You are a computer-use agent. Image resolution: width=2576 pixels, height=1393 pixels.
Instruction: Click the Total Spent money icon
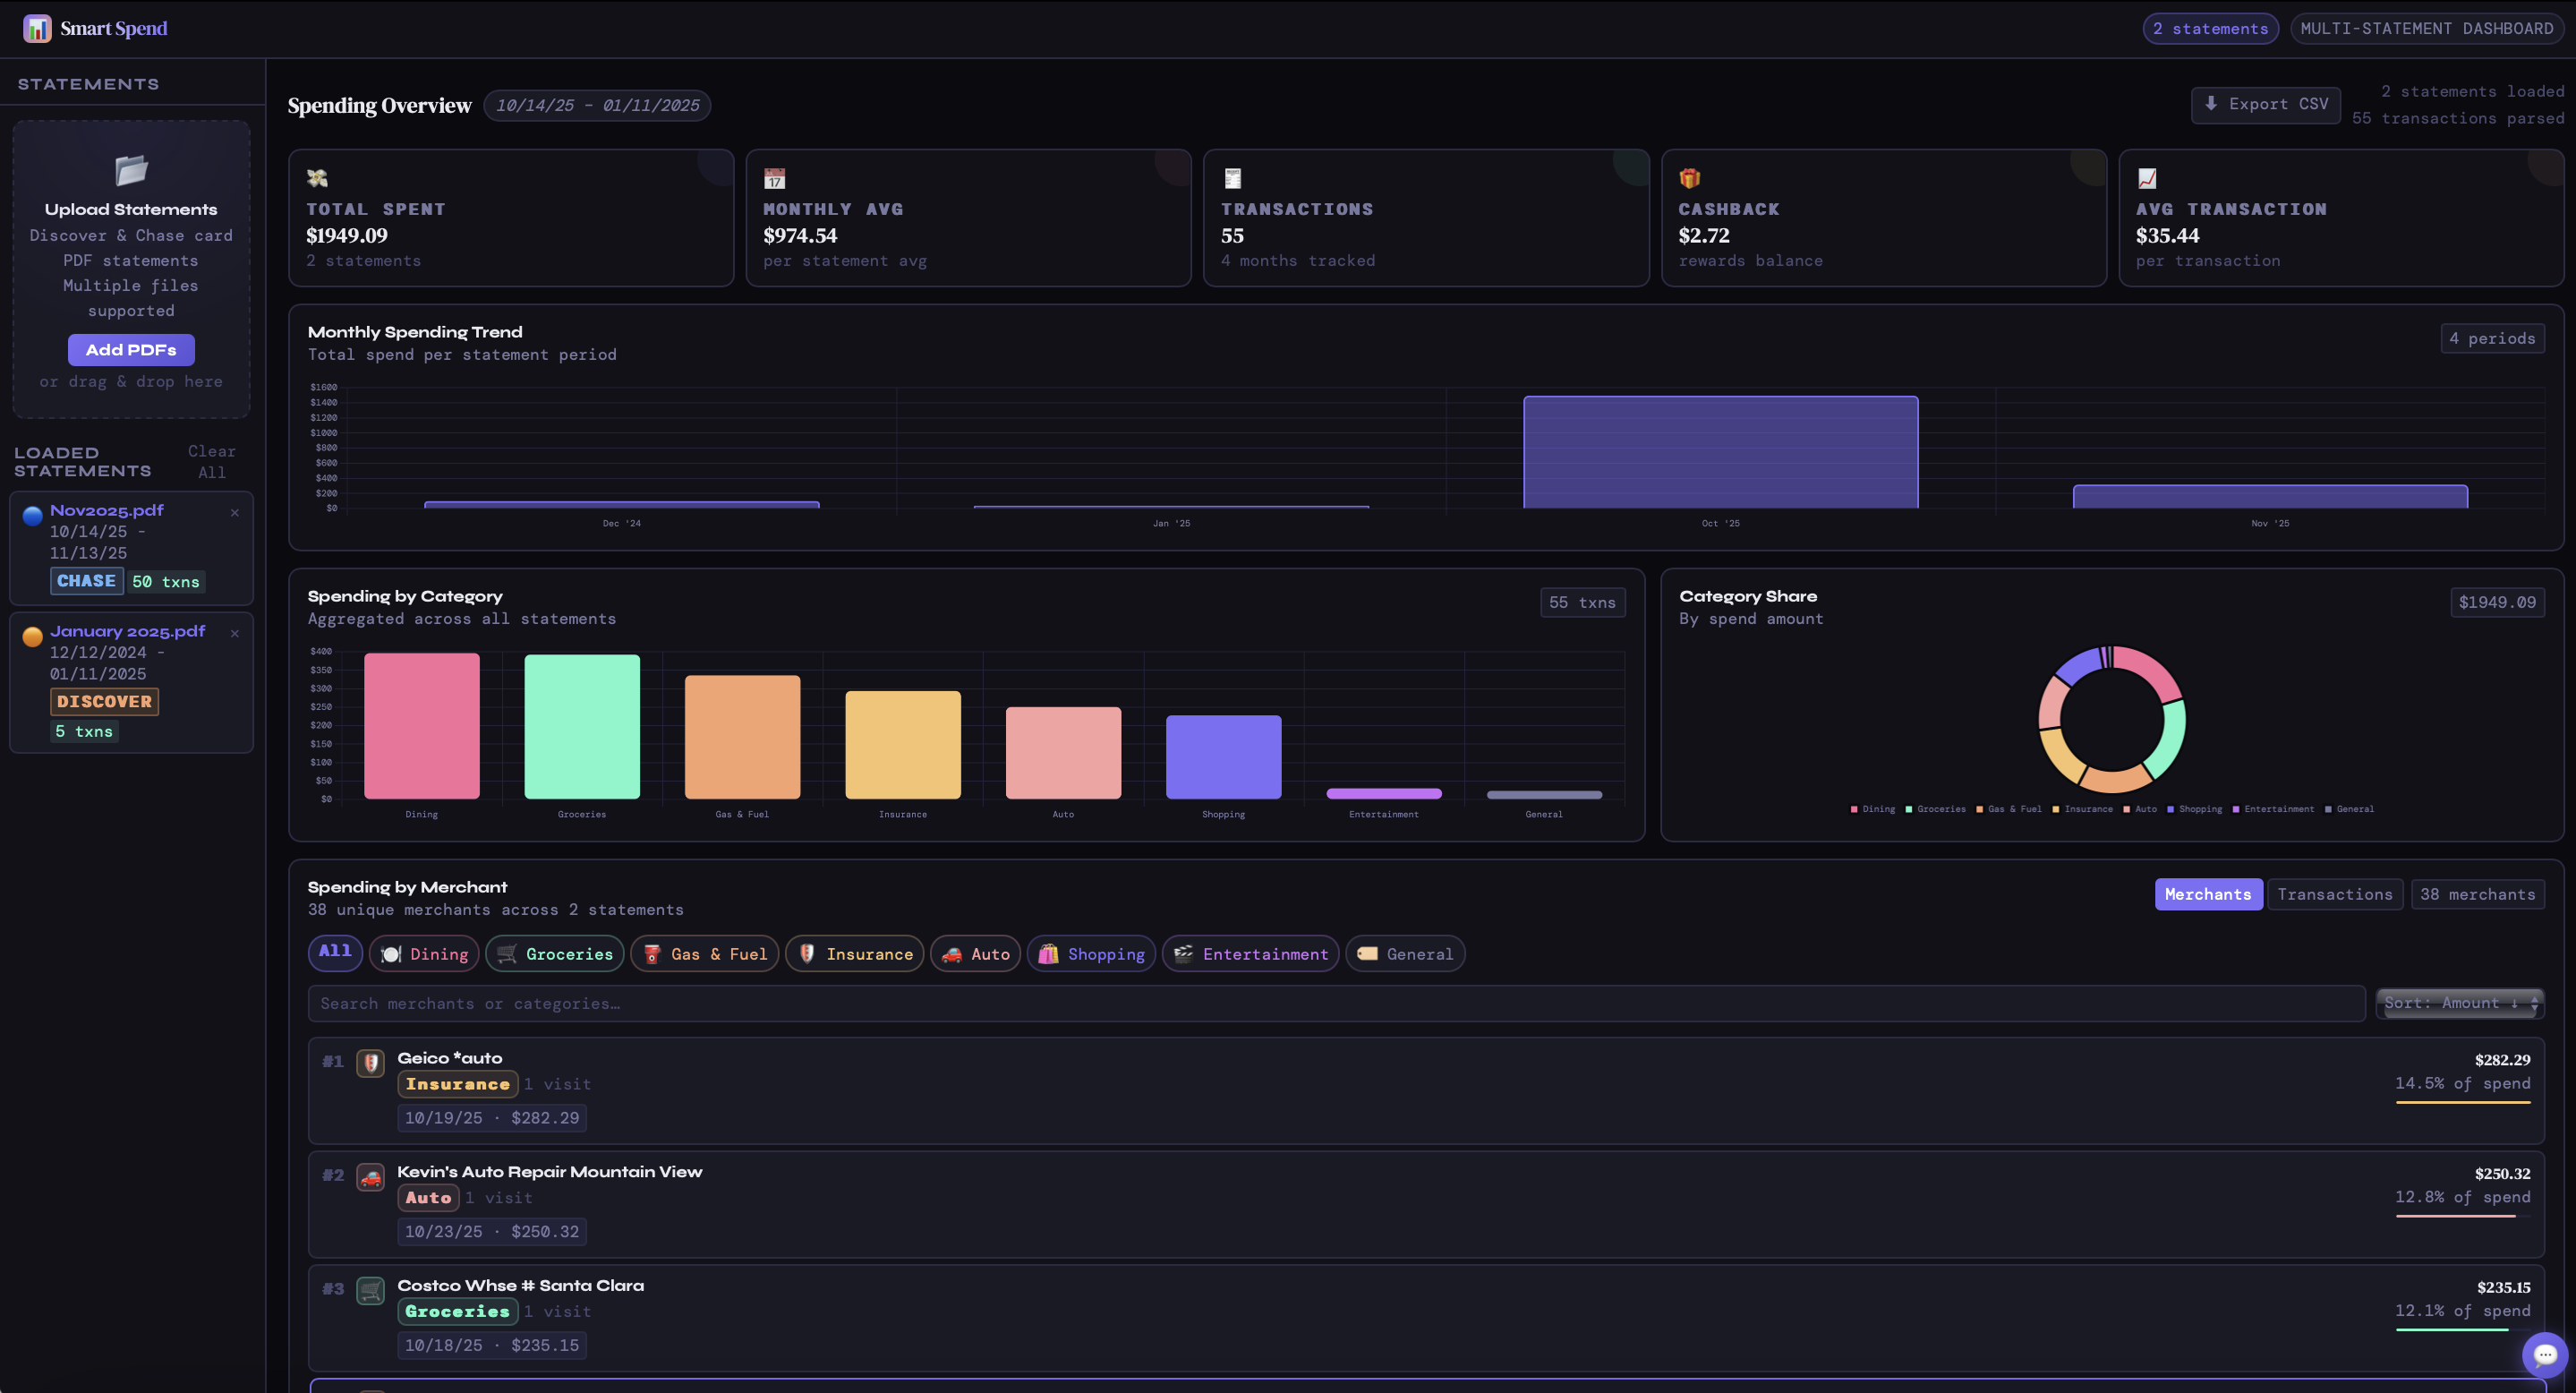tap(317, 178)
